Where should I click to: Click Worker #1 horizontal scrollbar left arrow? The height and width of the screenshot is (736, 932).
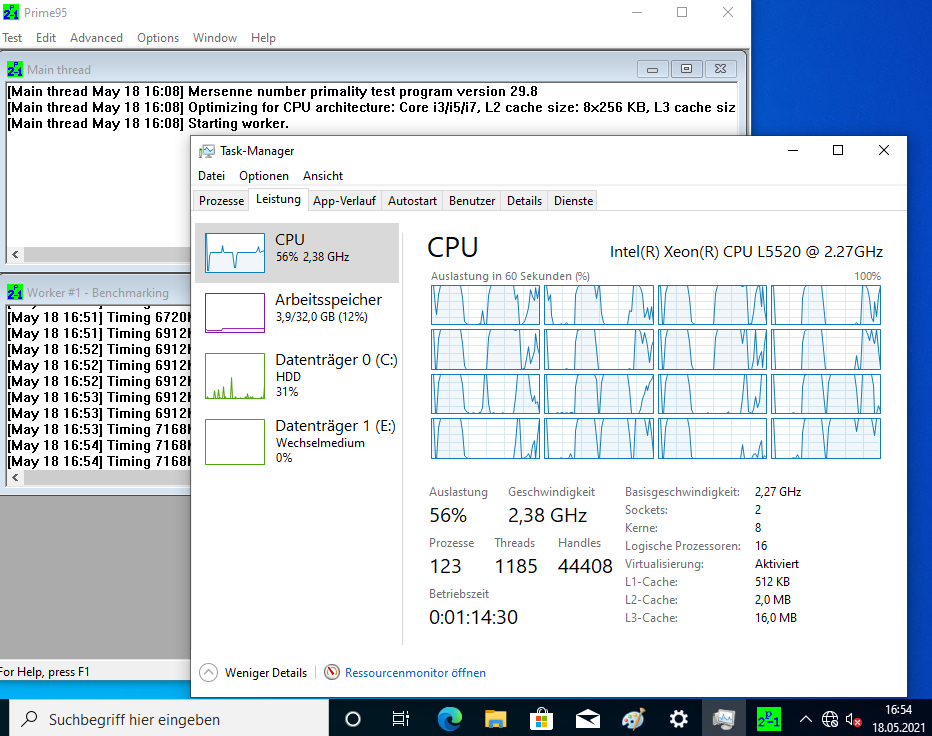[15, 477]
